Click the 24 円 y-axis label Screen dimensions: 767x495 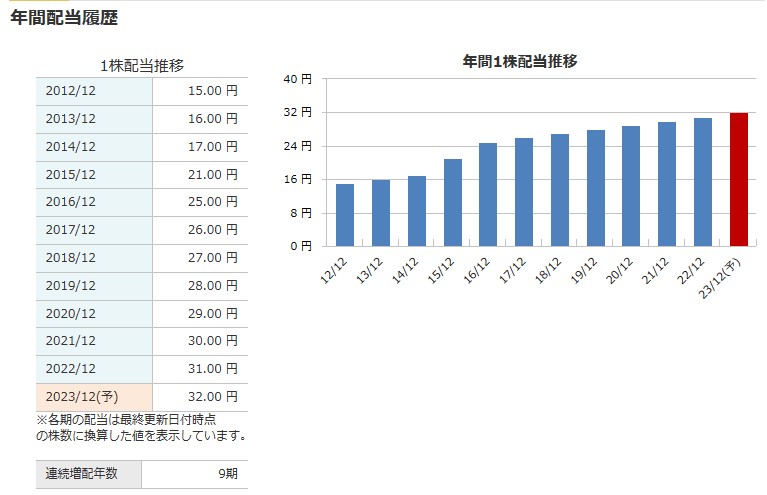point(297,146)
